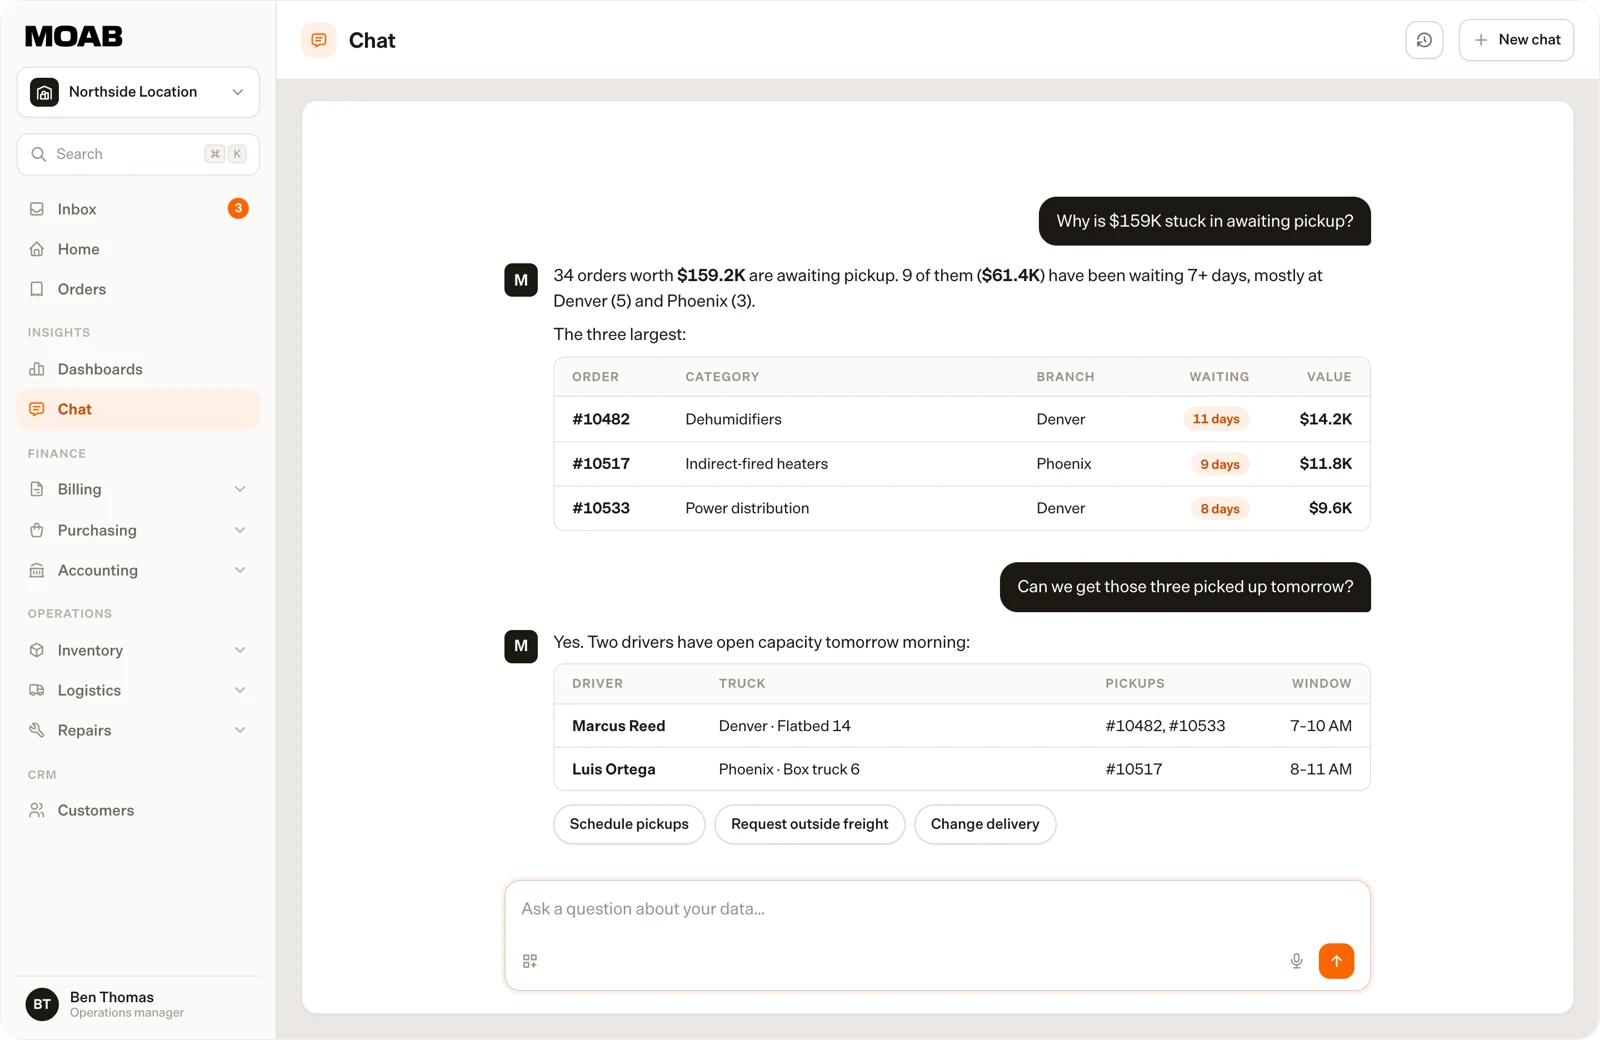Click the Dashboards bar chart icon

[37, 369]
